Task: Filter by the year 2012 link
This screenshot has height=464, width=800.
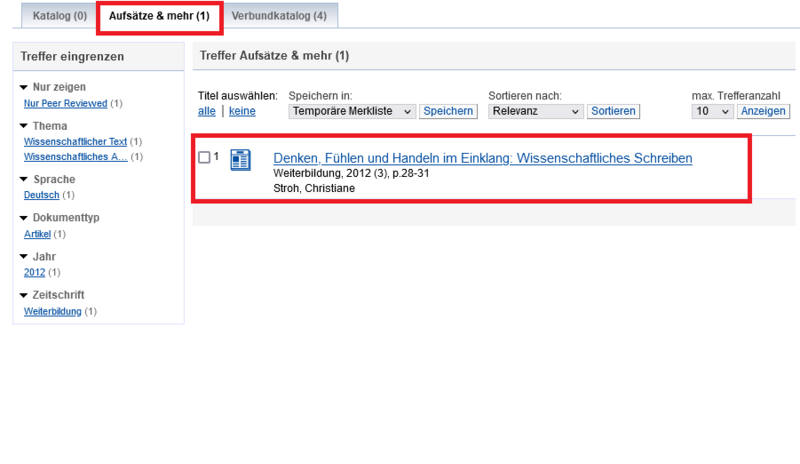Action: (35, 272)
